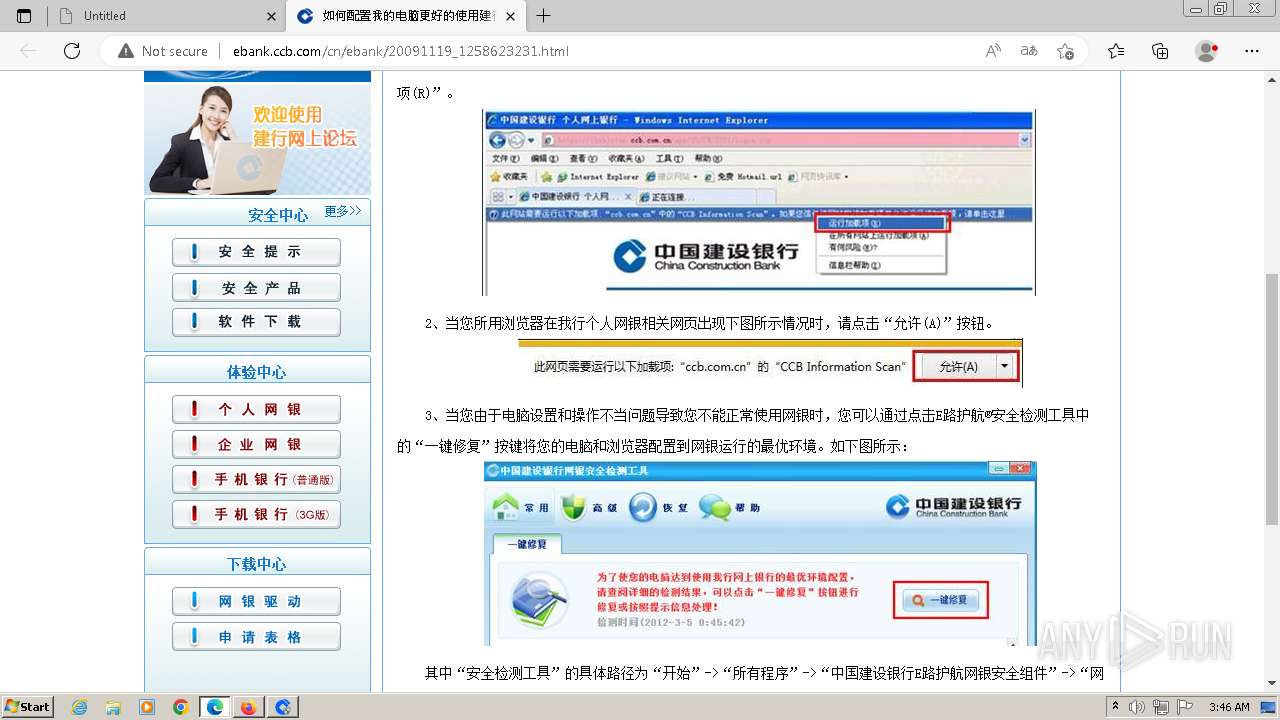
Task: Switch to the Untitled tab
Action: [x=166, y=16]
